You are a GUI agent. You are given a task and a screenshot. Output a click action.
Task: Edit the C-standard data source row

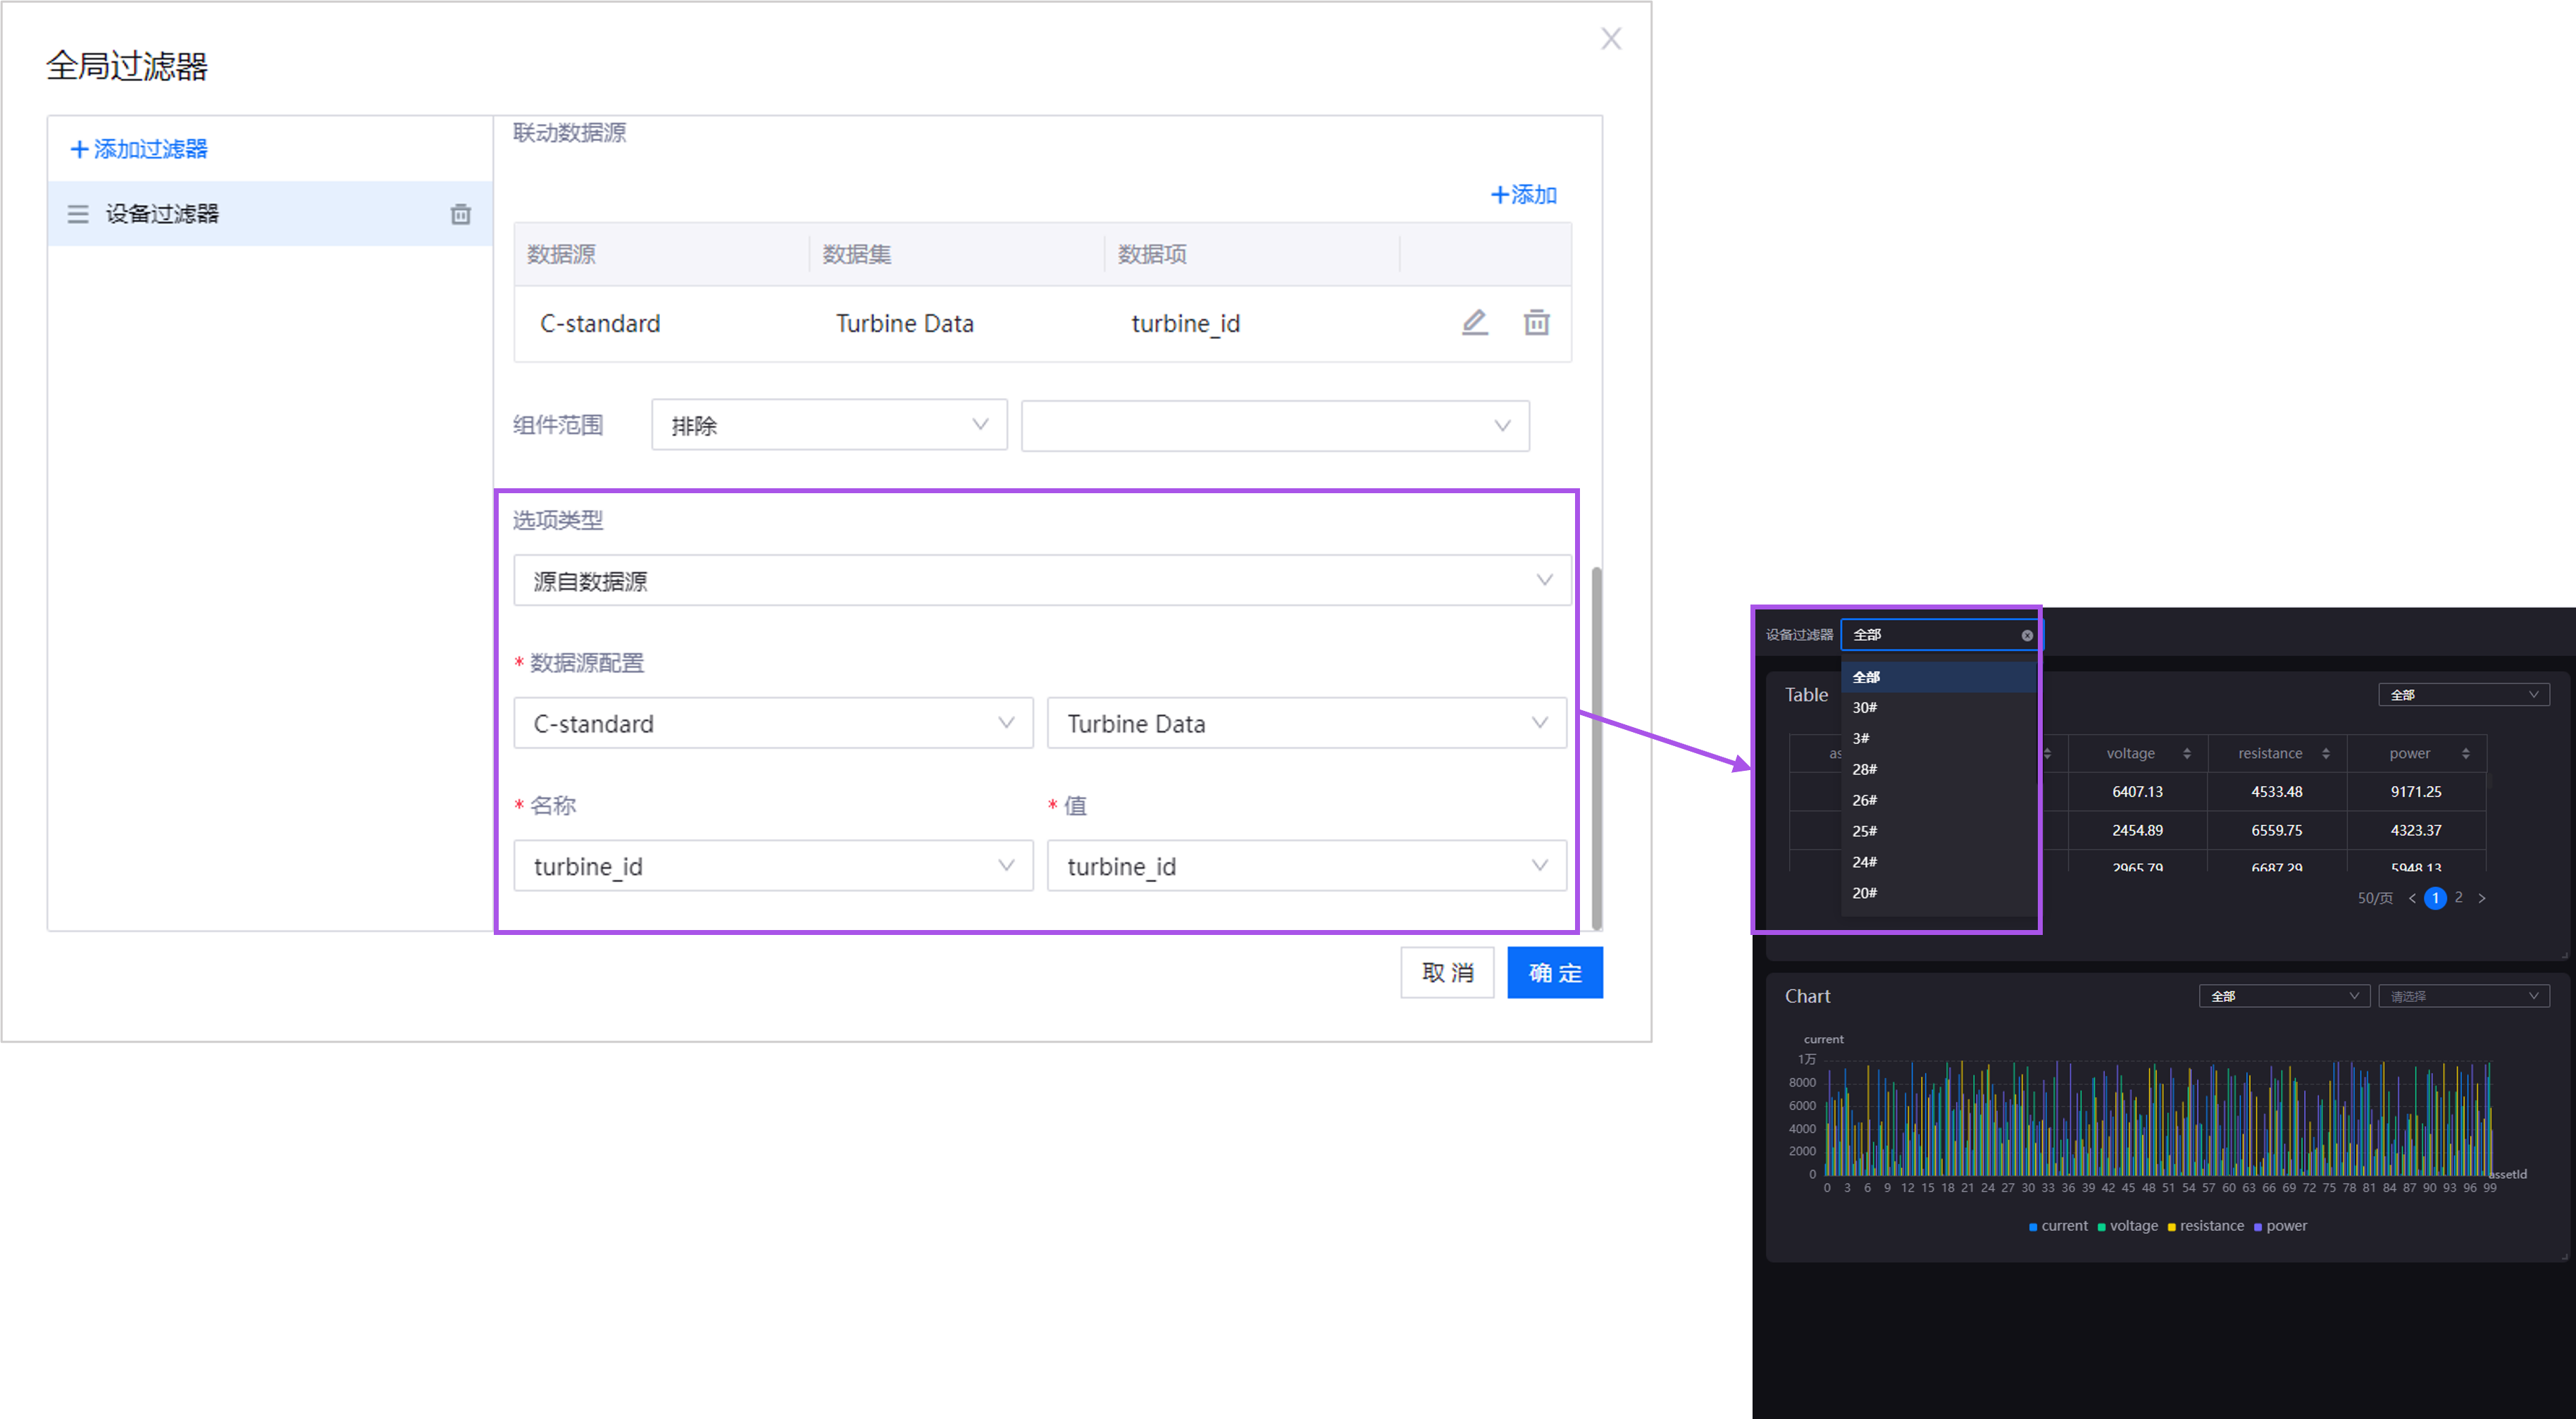point(1474,322)
